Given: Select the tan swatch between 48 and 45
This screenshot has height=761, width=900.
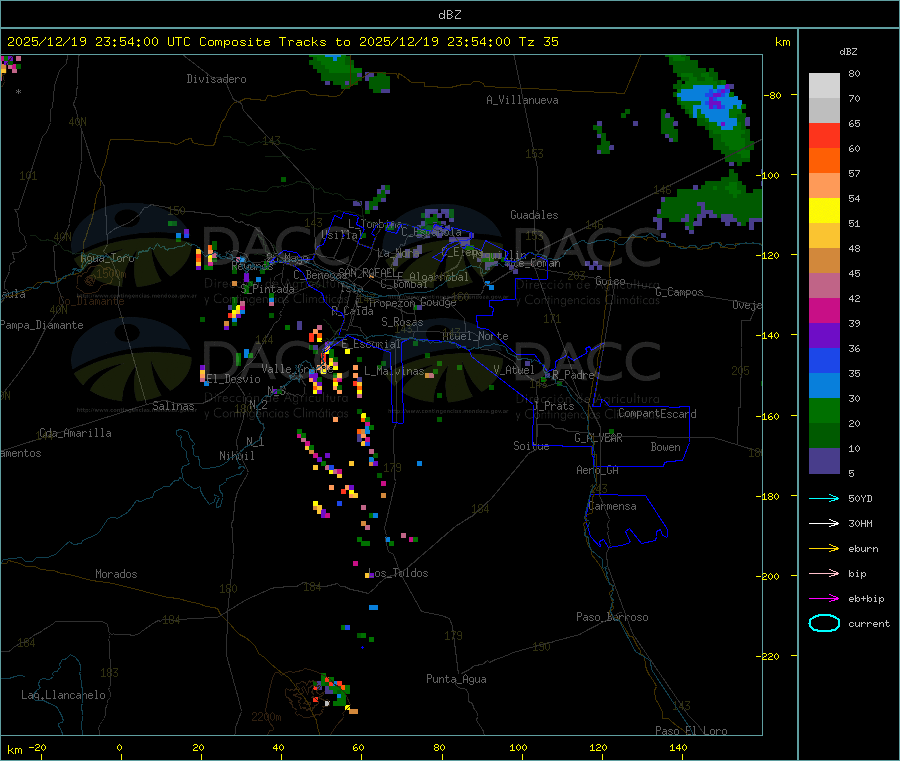Looking at the screenshot, I should pyautogui.click(x=824, y=261).
